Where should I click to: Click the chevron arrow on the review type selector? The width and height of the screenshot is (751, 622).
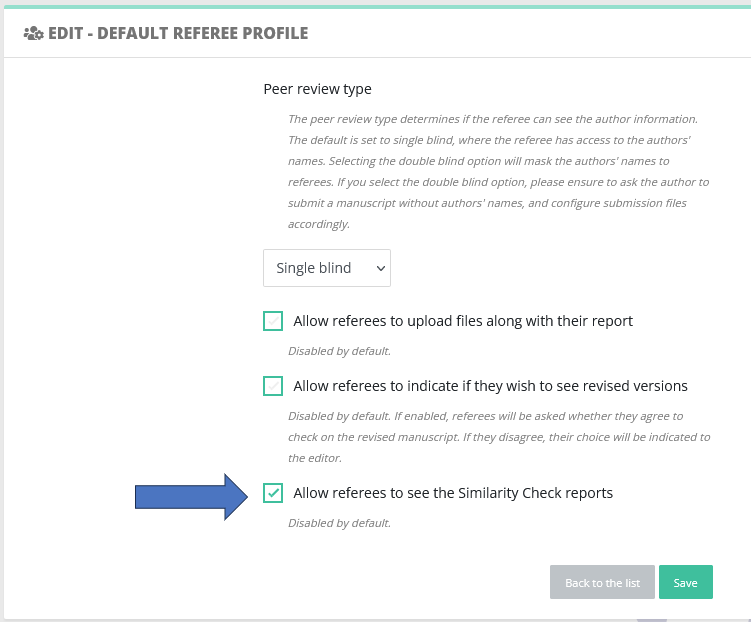point(381,269)
